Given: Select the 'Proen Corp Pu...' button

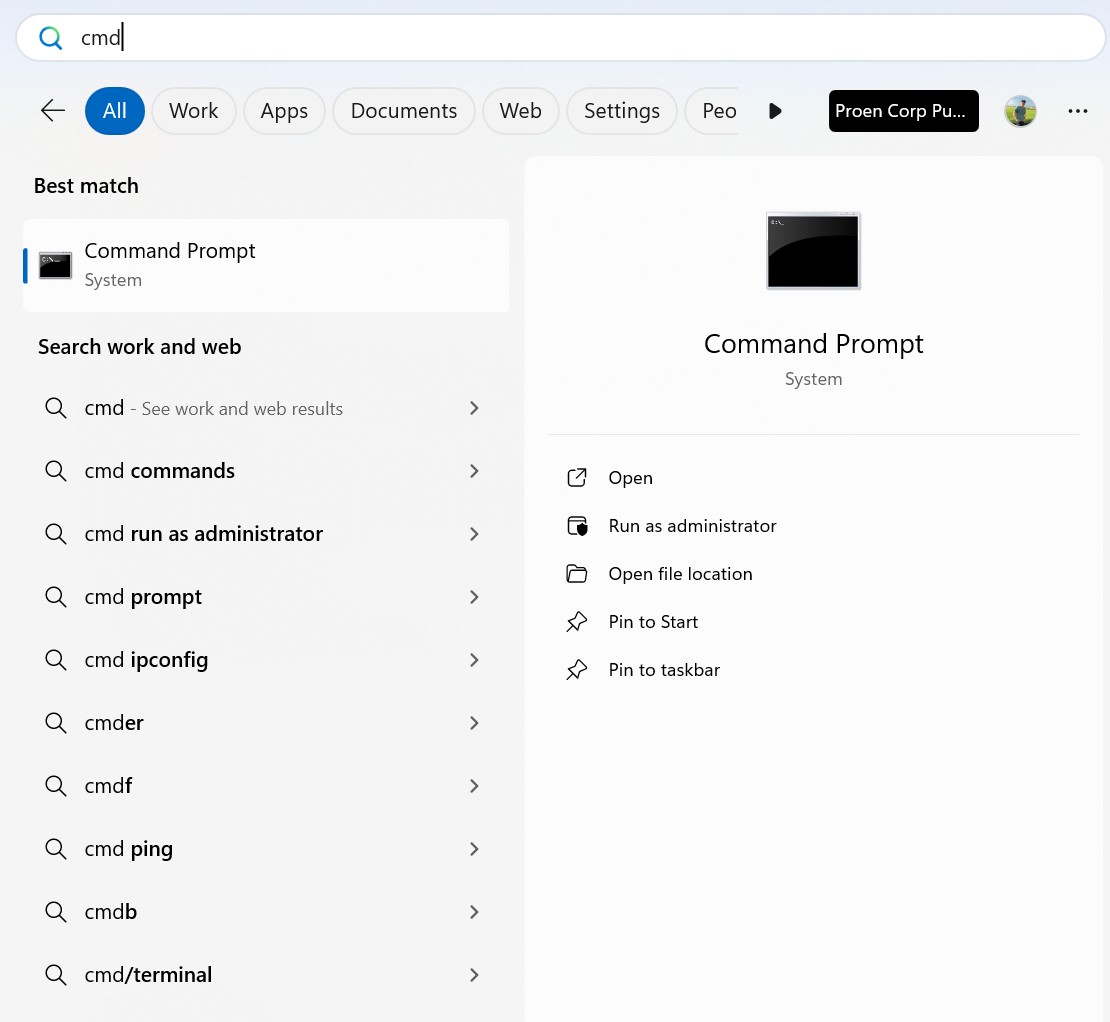Looking at the screenshot, I should pos(903,111).
